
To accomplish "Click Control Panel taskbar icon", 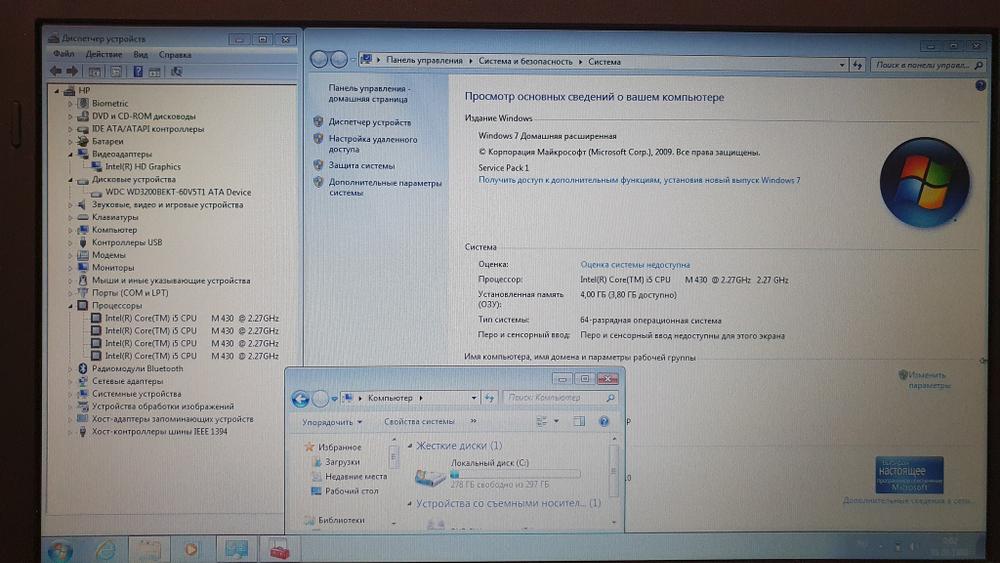I will pyautogui.click(x=236, y=550).
